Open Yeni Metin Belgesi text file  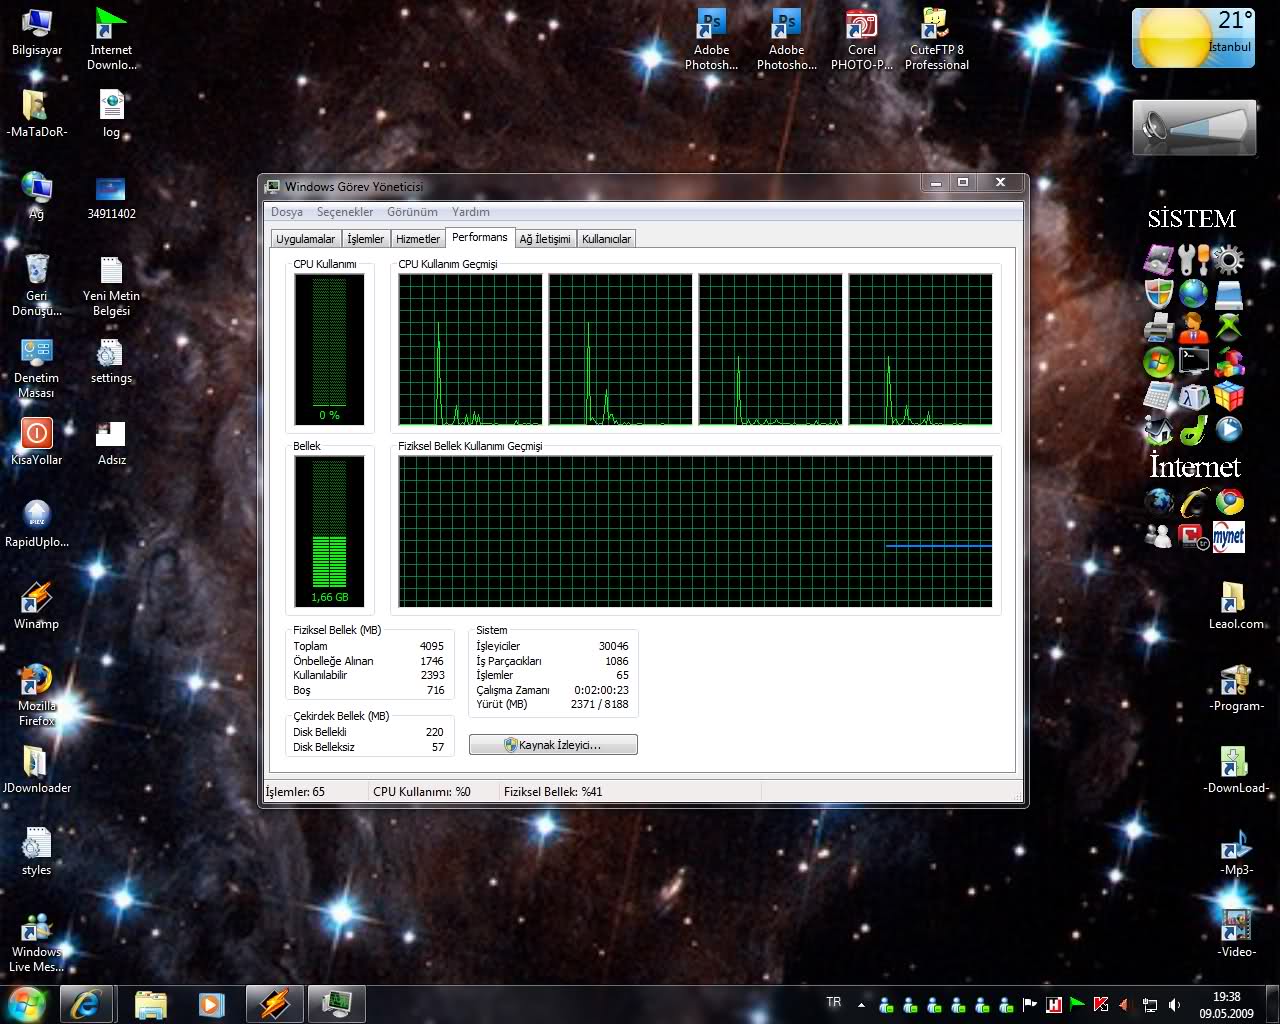click(111, 284)
